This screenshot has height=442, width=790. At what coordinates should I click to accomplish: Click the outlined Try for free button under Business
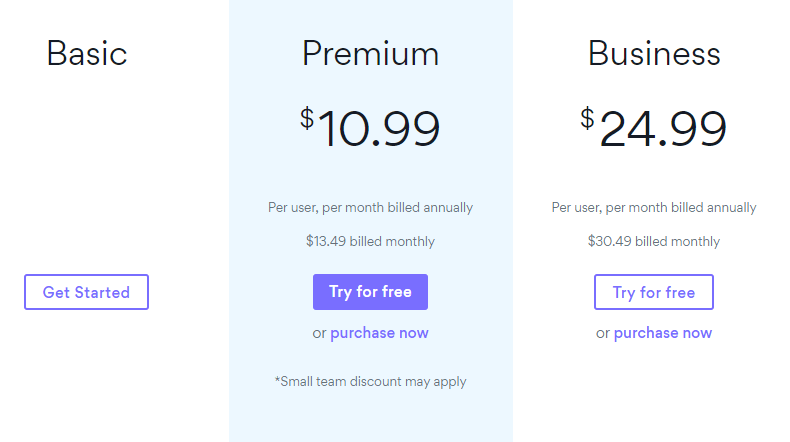(x=653, y=292)
